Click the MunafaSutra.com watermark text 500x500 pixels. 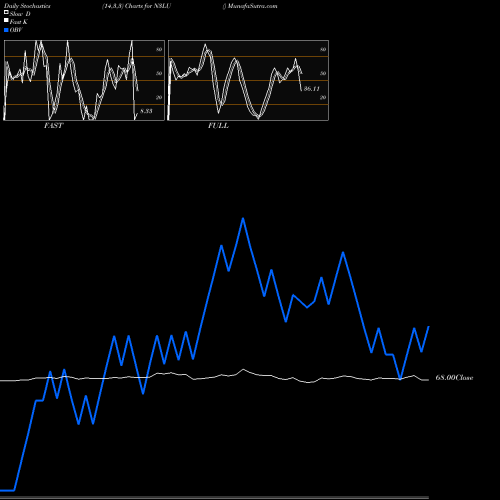pyautogui.click(x=253, y=6)
